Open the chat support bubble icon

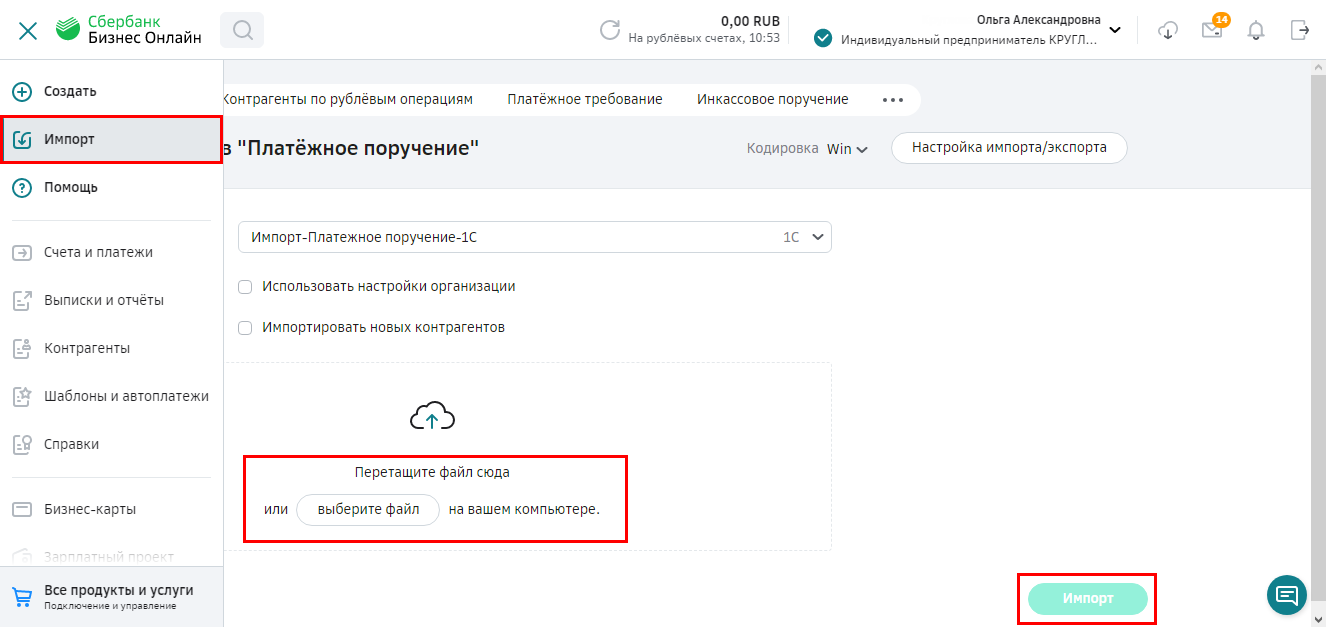pos(1286,596)
